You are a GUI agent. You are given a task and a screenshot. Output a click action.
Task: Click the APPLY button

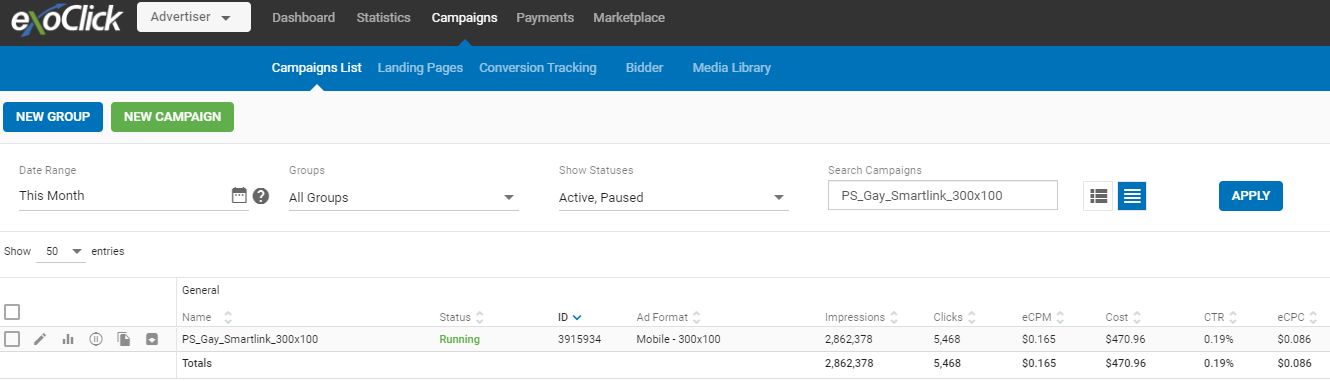1250,196
